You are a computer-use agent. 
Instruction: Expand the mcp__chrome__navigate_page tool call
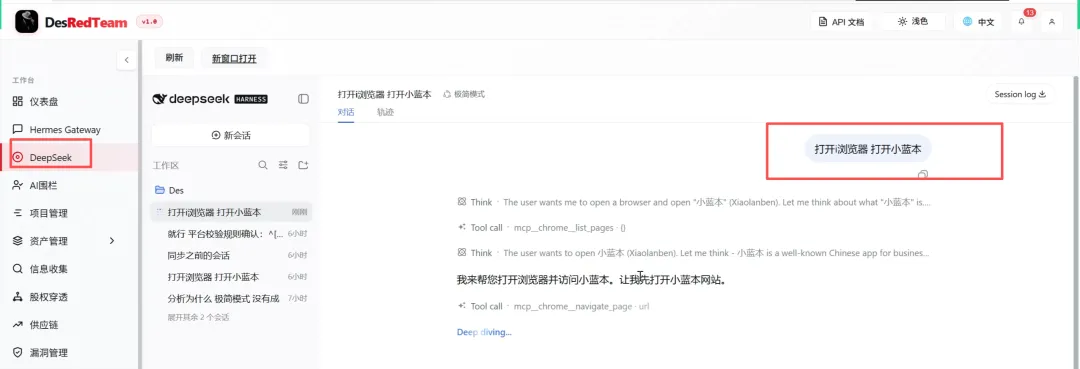pyautogui.click(x=553, y=306)
